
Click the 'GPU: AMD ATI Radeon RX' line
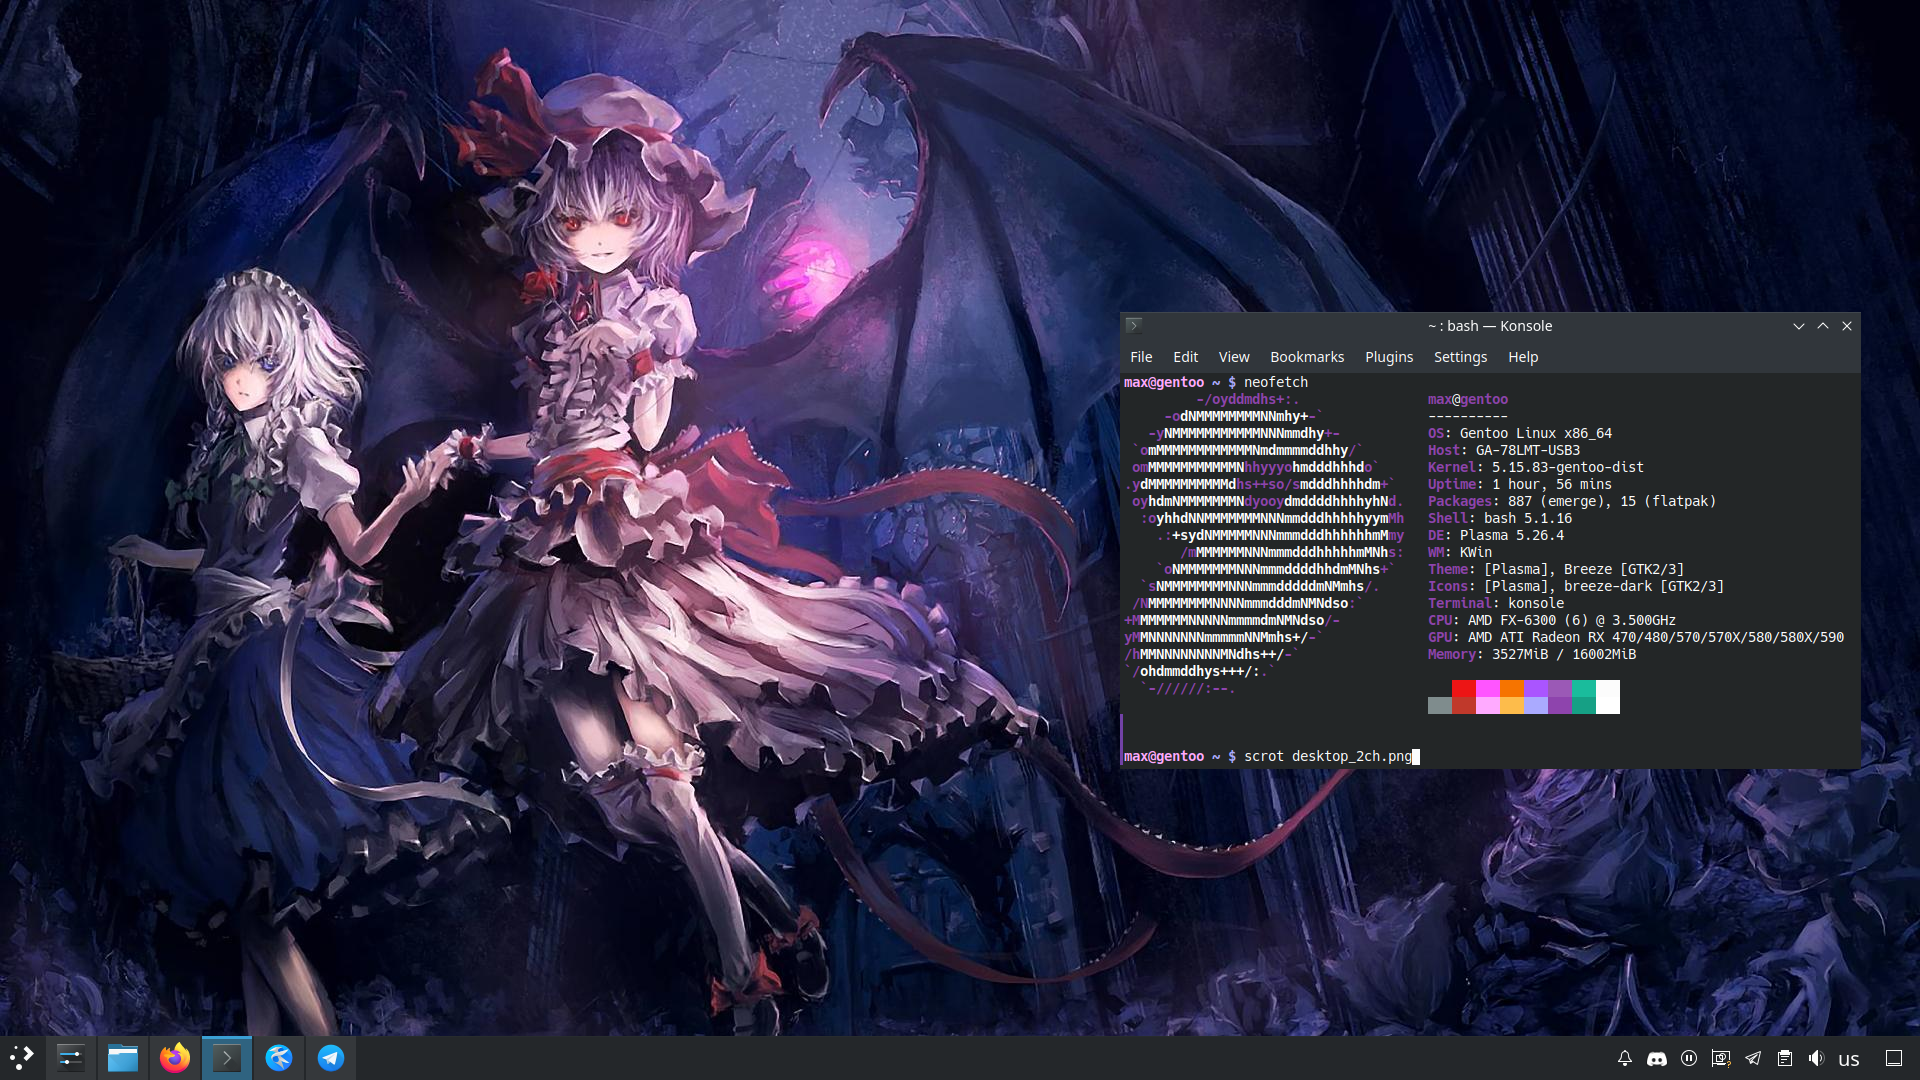[1636, 637]
